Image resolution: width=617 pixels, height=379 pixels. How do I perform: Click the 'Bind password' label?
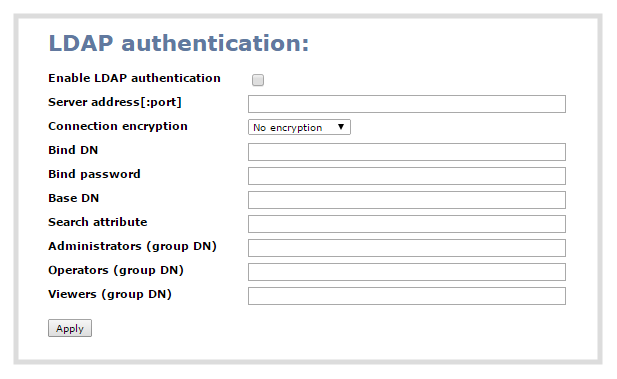[x=94, y=174]
